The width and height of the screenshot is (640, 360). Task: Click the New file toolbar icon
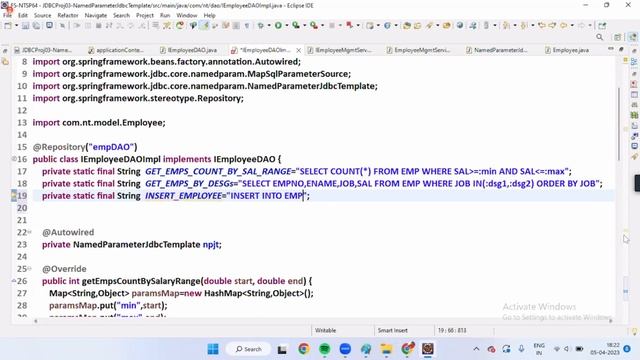pyautogui.click(x=8, y=25)
